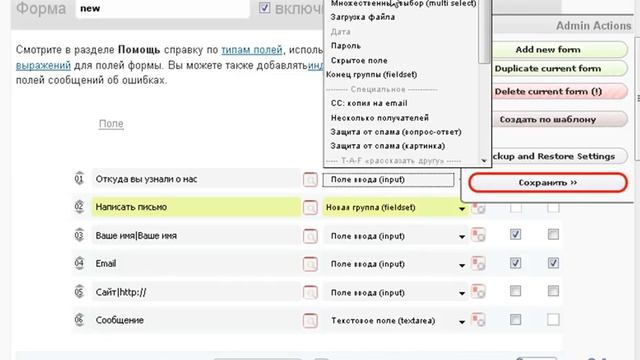Toggle second checkbox in 'Сайт|http://' row
Screen dimensions: 640x360
[553, 291]
